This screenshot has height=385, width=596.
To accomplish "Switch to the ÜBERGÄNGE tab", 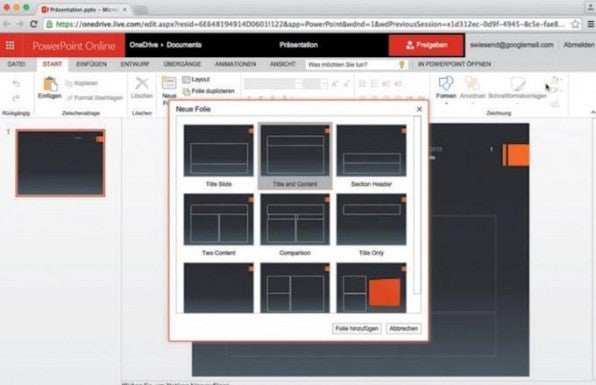I will (182, 64).
